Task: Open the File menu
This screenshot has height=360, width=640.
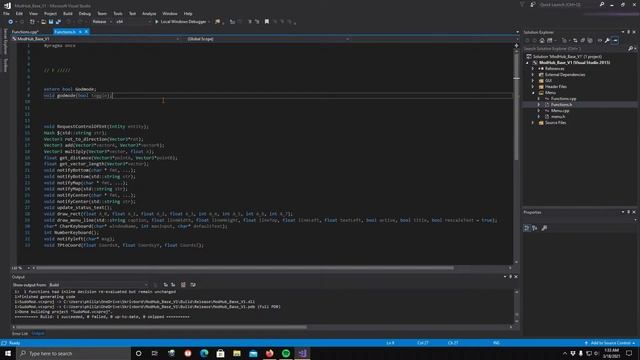Action: click(x=7, y=13)
